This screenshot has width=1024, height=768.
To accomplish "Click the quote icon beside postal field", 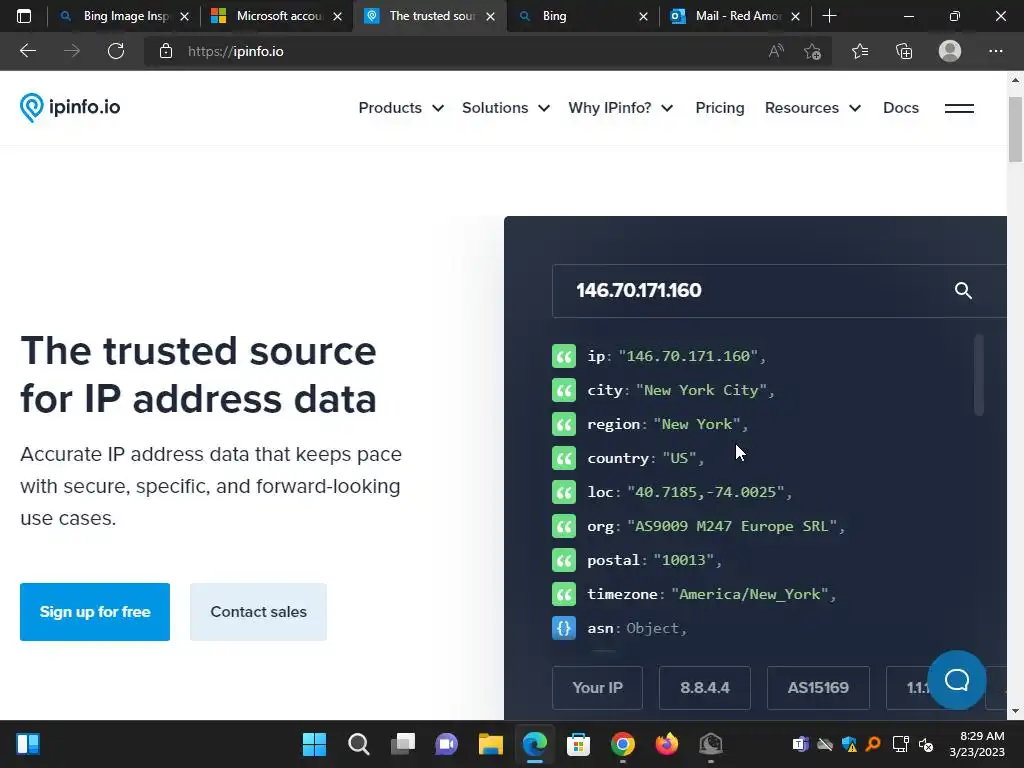I will [564, 560].
